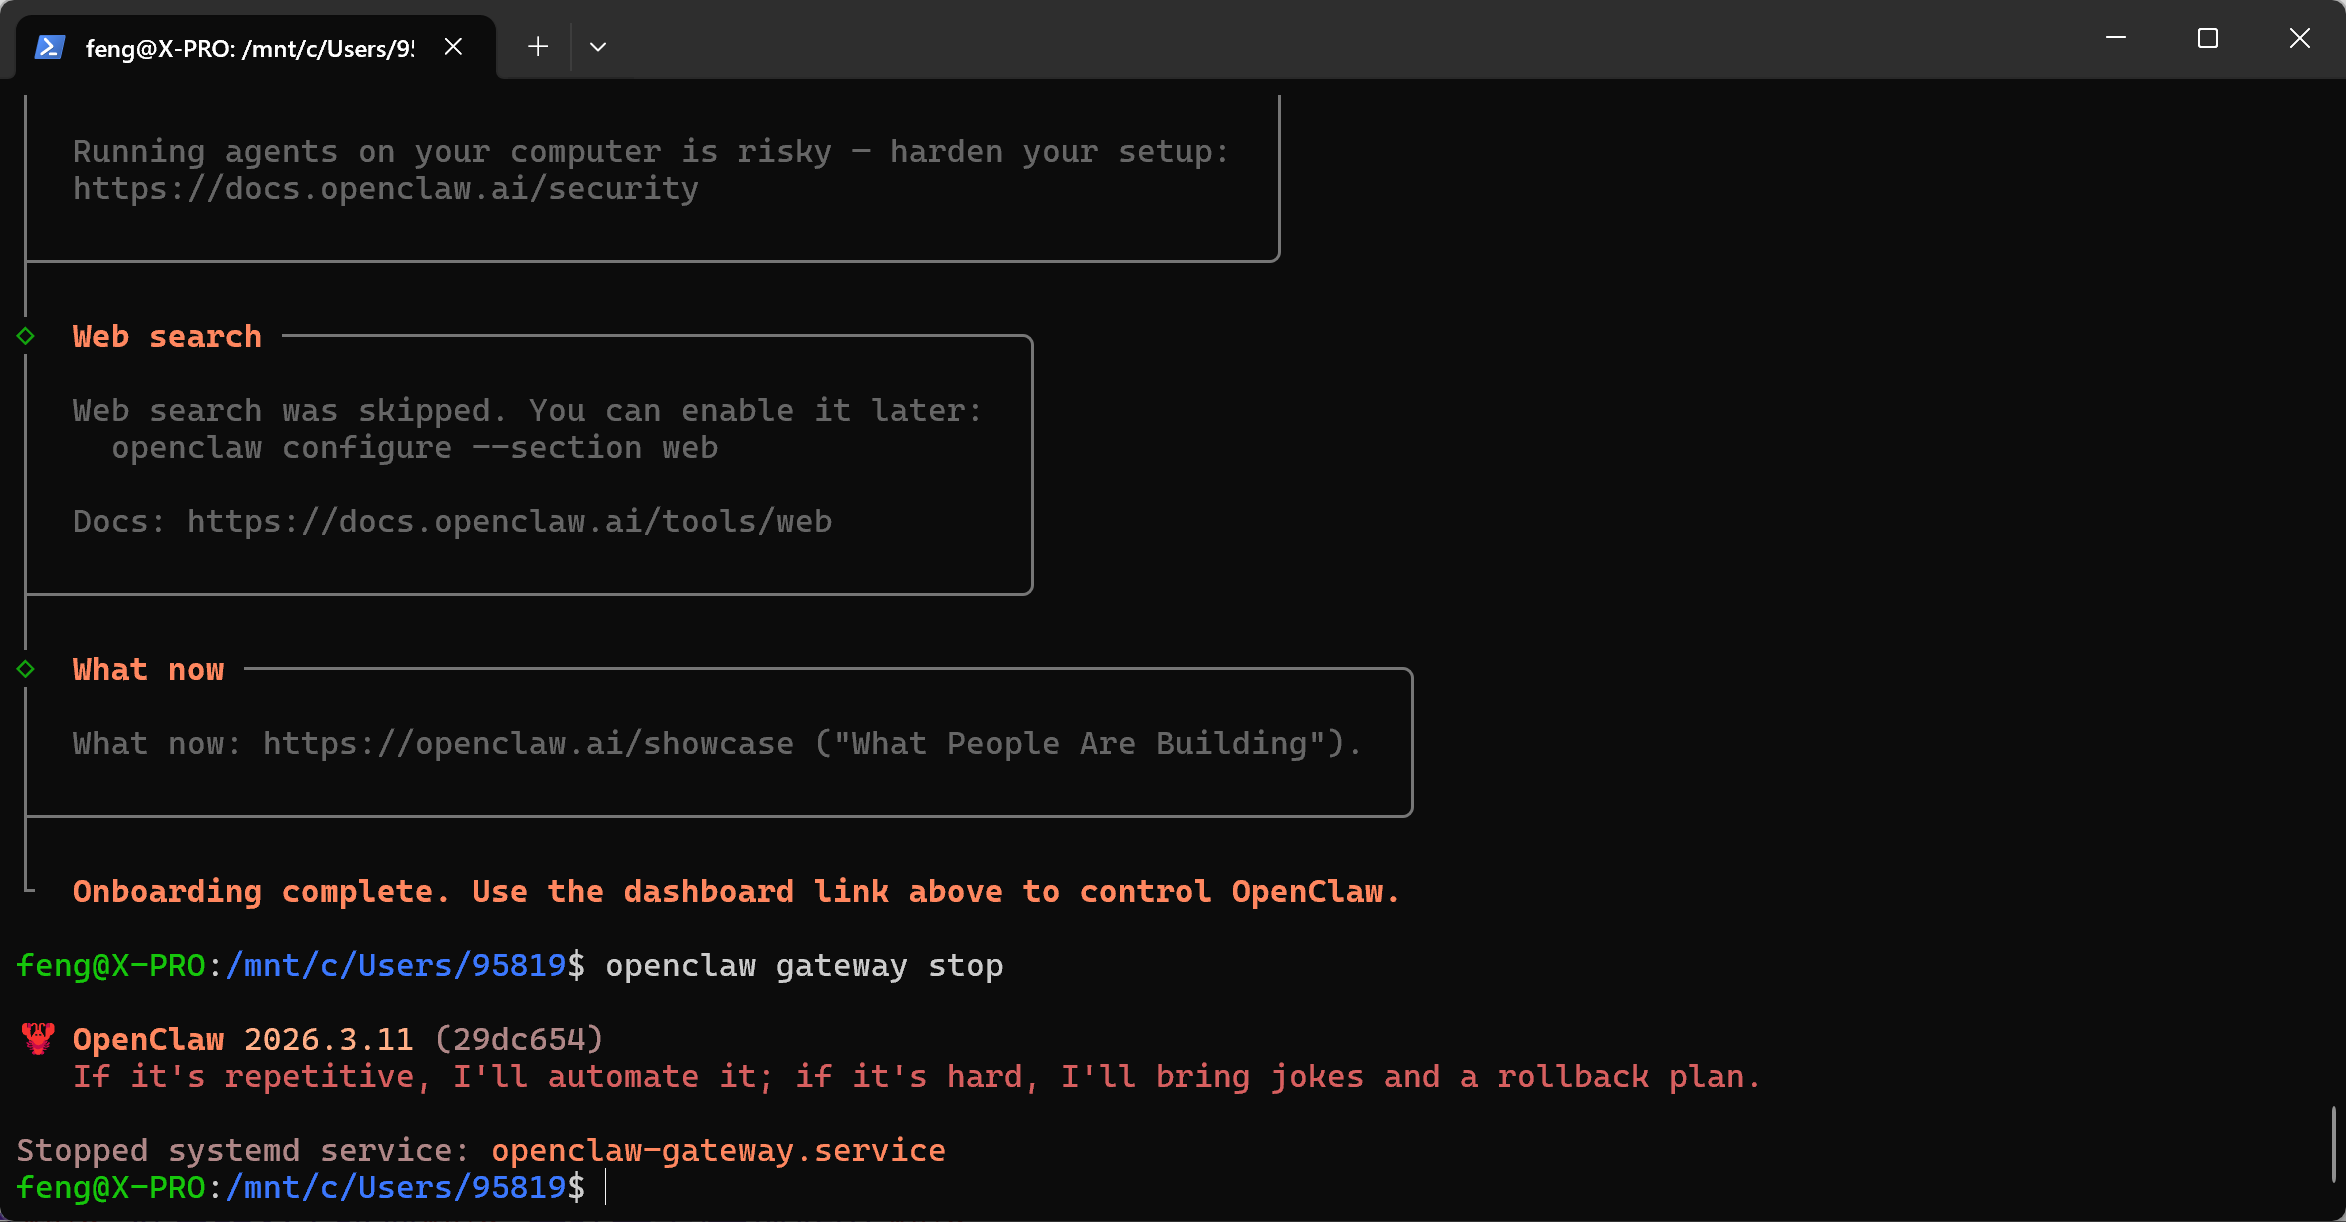Screen dimensions: 2346x1222
Task: Click 'openclaw configure --section web' command text
Action: (x=414, y=448)
